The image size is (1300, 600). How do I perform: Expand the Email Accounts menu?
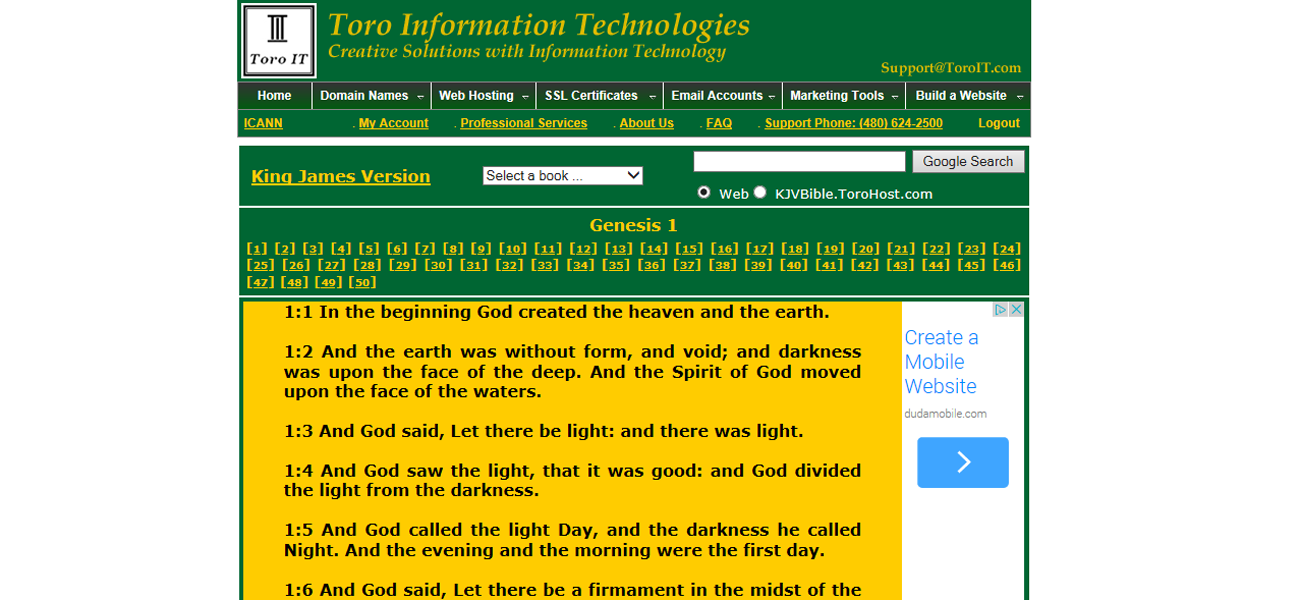[723, 96]
